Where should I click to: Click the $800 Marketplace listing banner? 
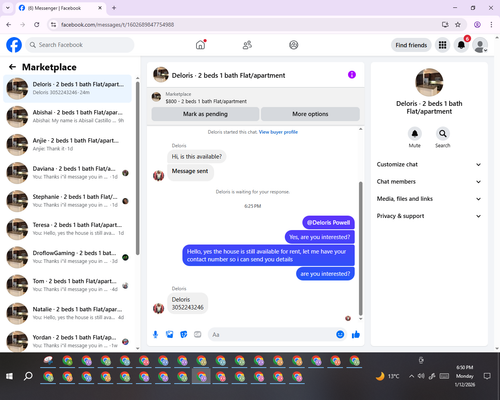(x=256, y=98)
